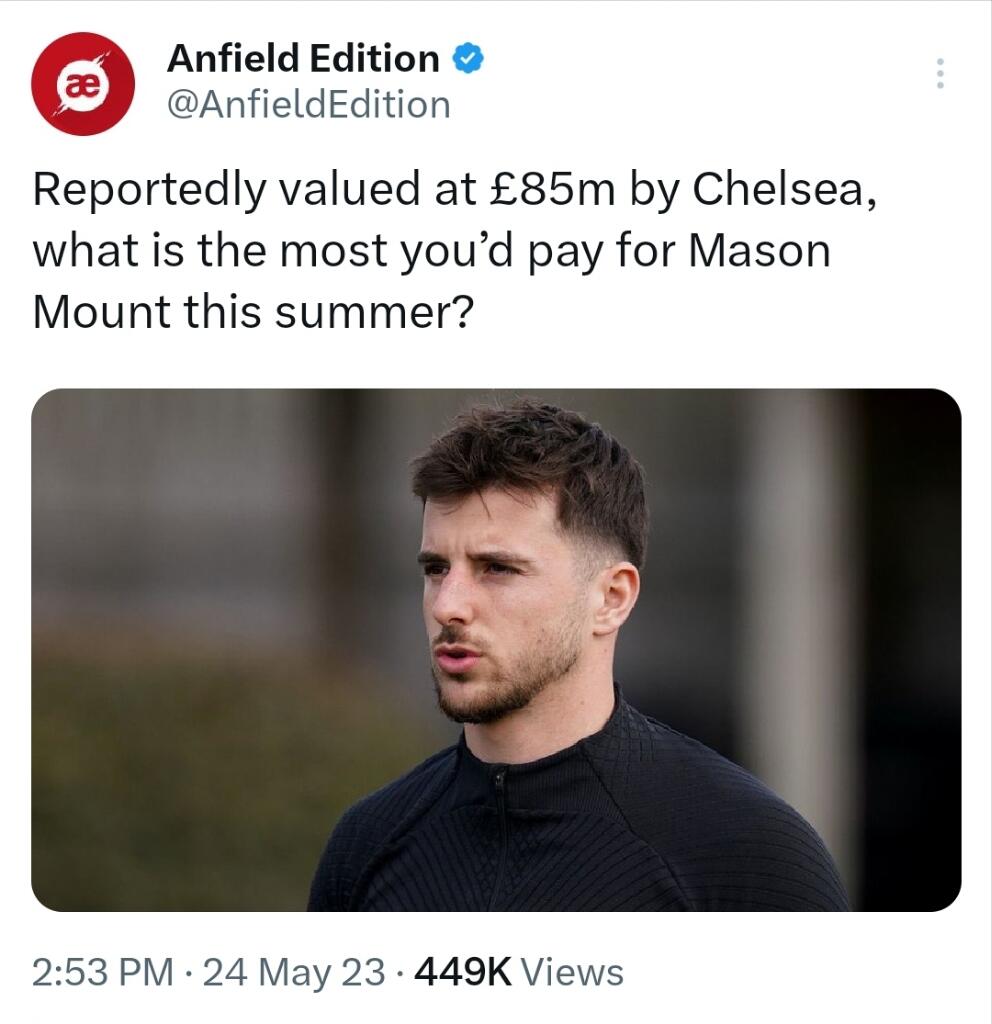Image resolution: width=992 pixels, height=1024 pixels.
Task: Click the 2:53 PM timestamp
Action: (102, 971)
